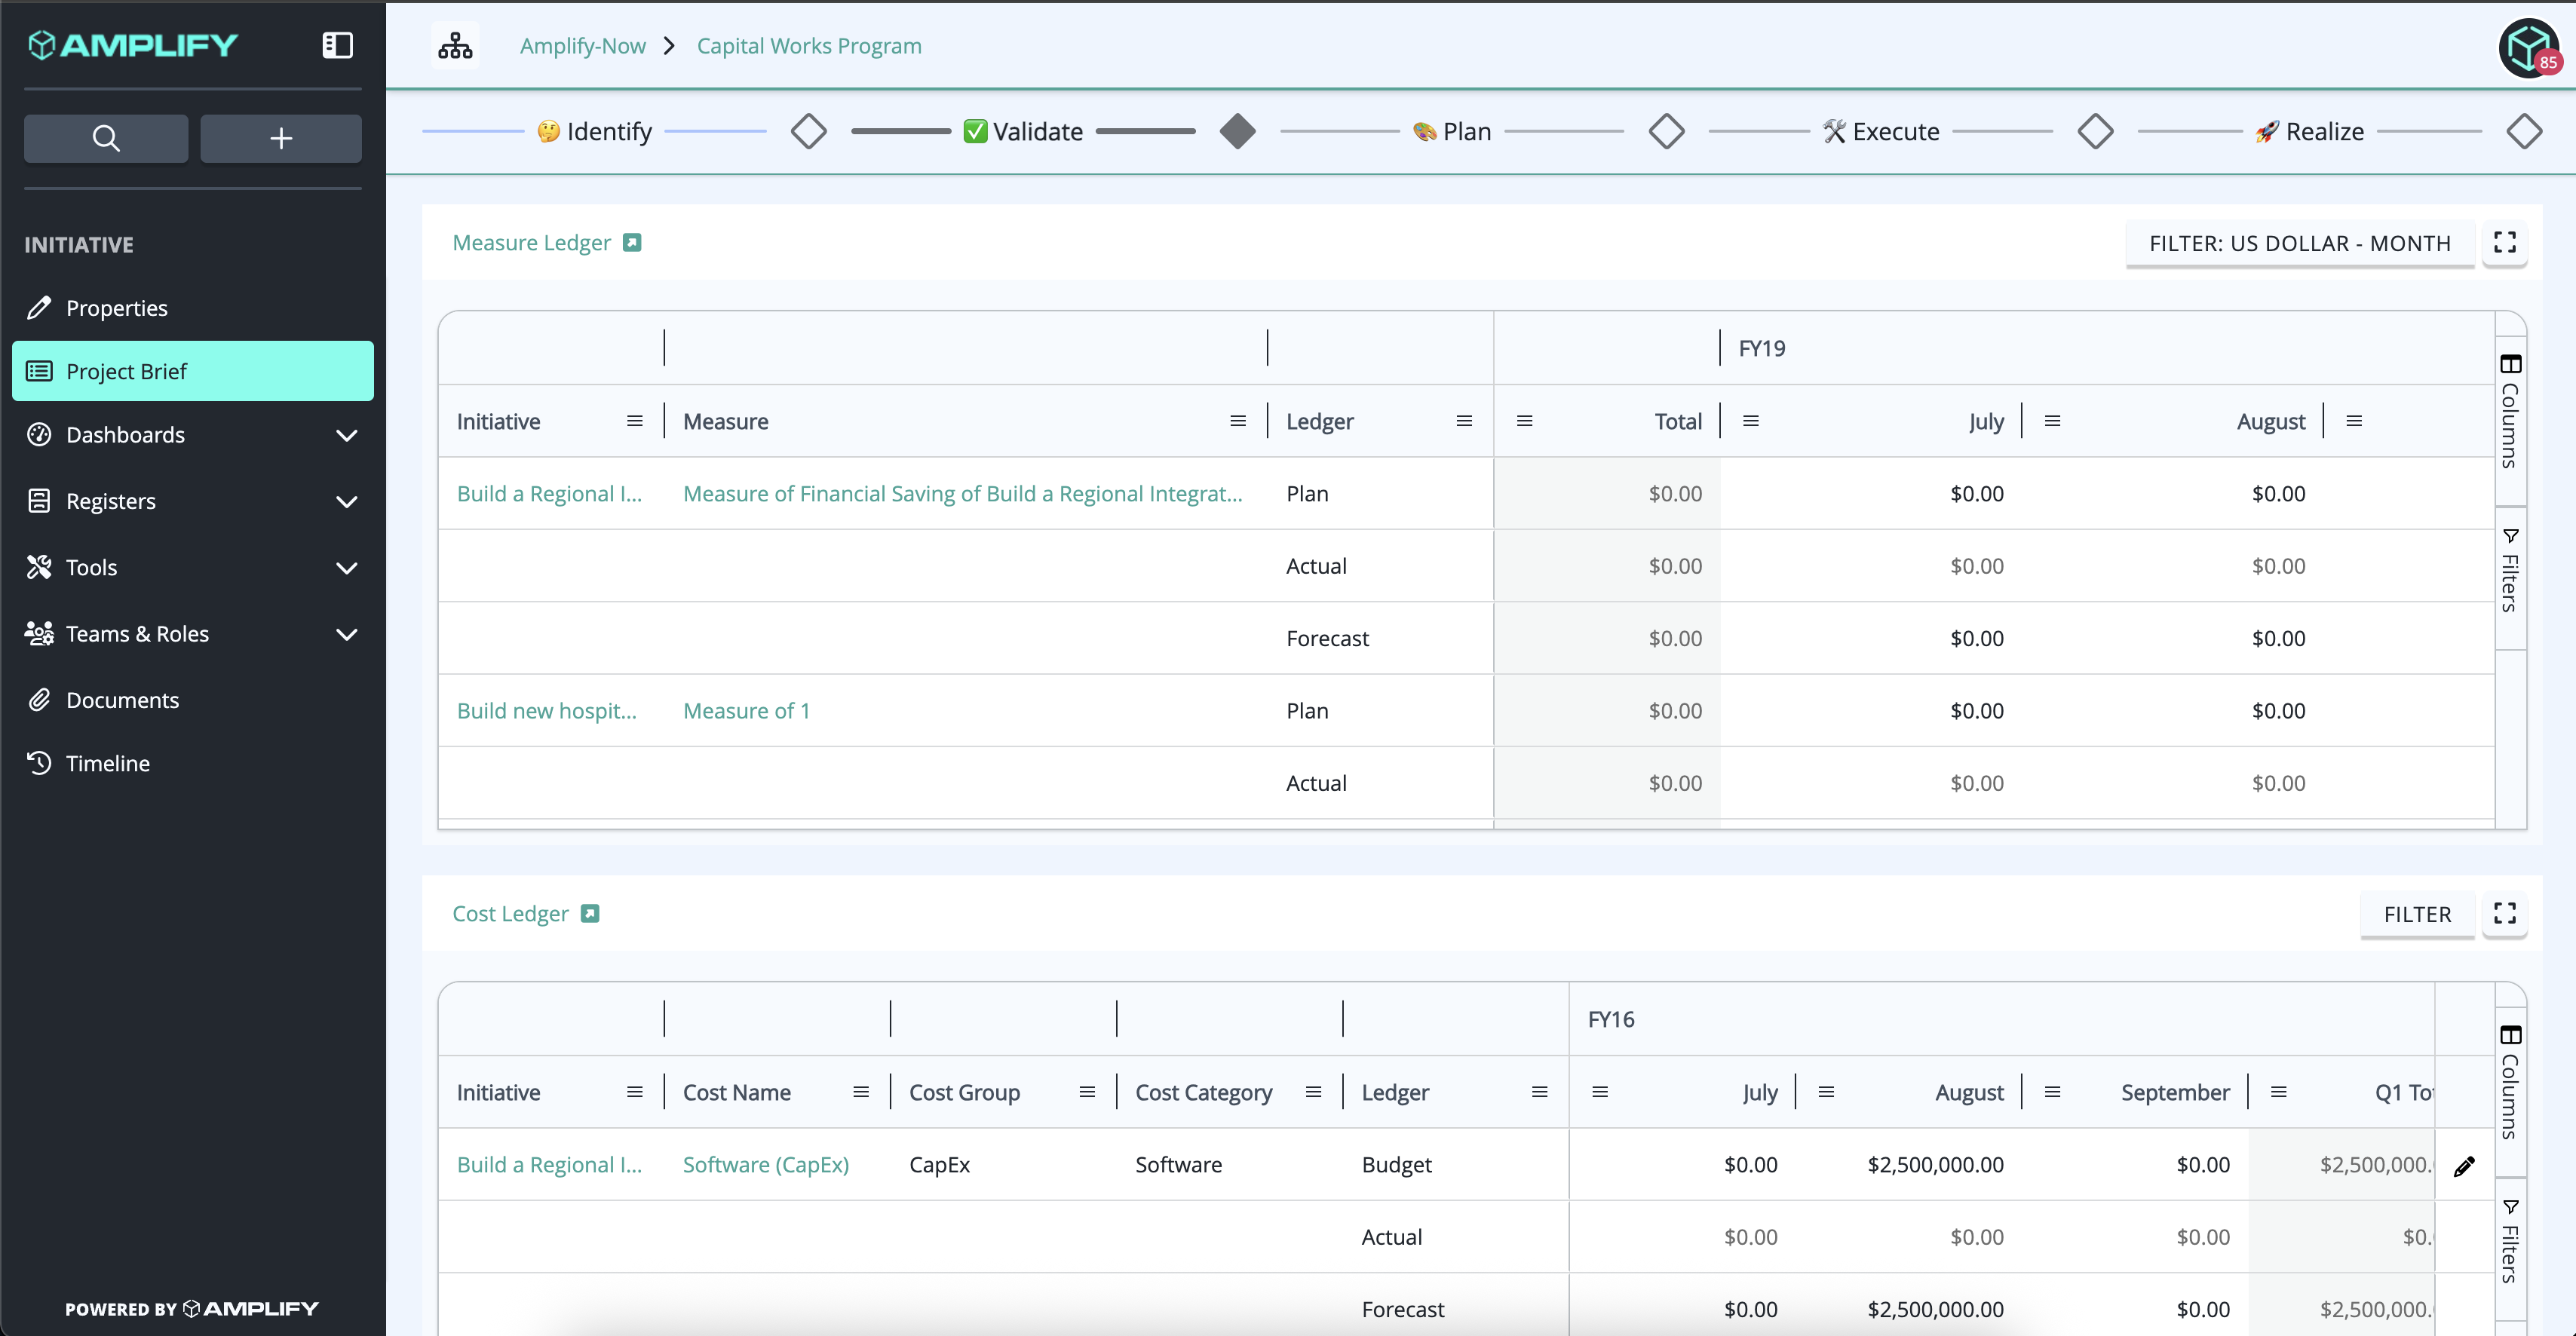
Task: Open Build a Regional initiative in Cost Ledger
Action: coord(549,1165)
